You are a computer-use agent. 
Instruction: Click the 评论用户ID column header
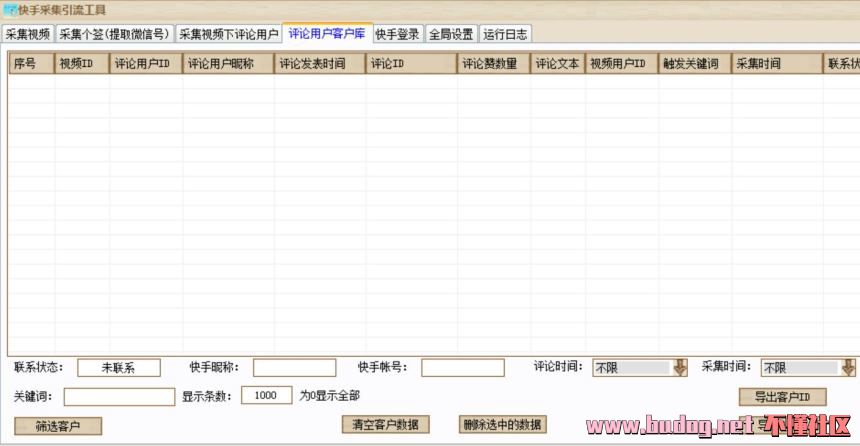click(x=146, y=64)
